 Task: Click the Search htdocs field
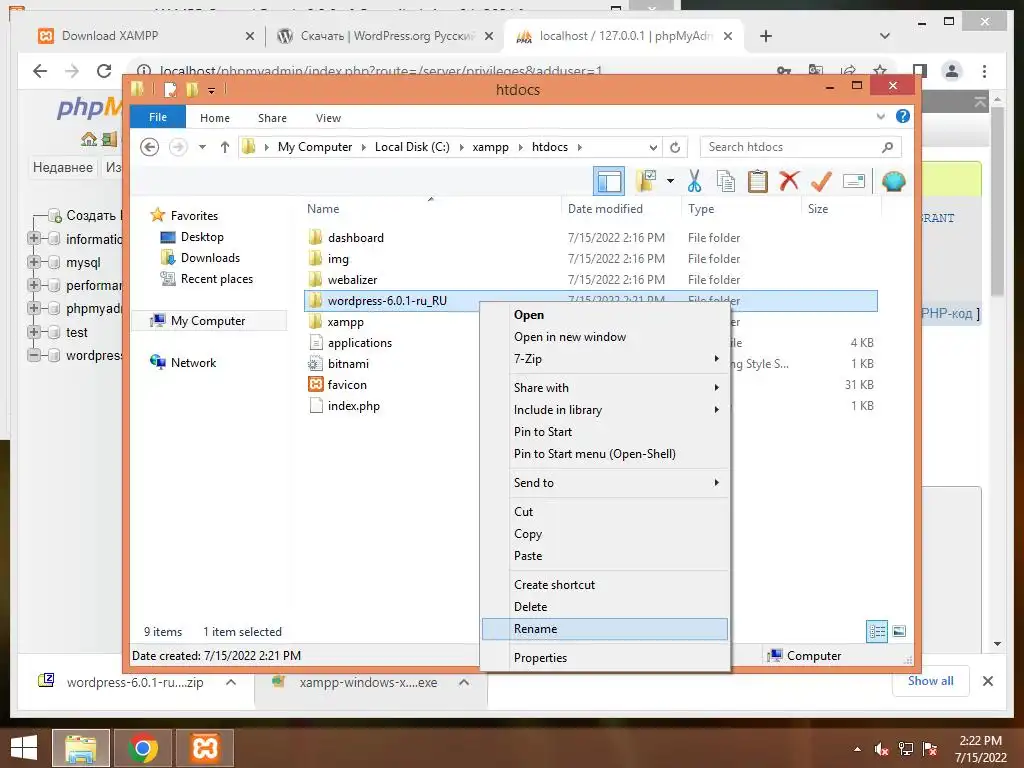[x=800, y=147]
